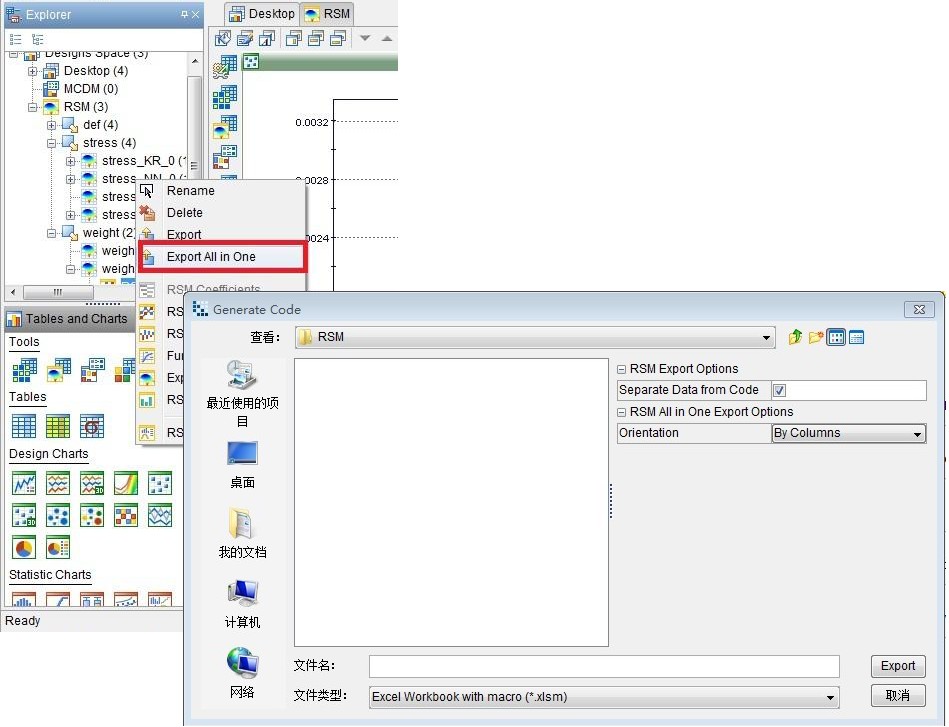The image size is (949, 727).
Task: Select the Tables and Charts panel header
Action: (x=70, y=318)
